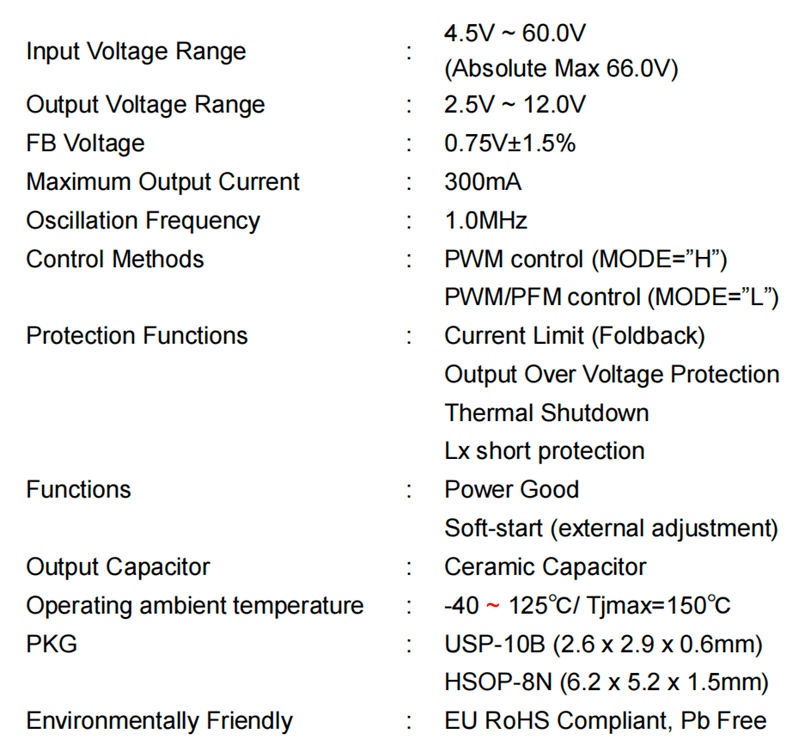Click the "Output Voltage Range" label
The image size is (811, 746).
(146, 105)
